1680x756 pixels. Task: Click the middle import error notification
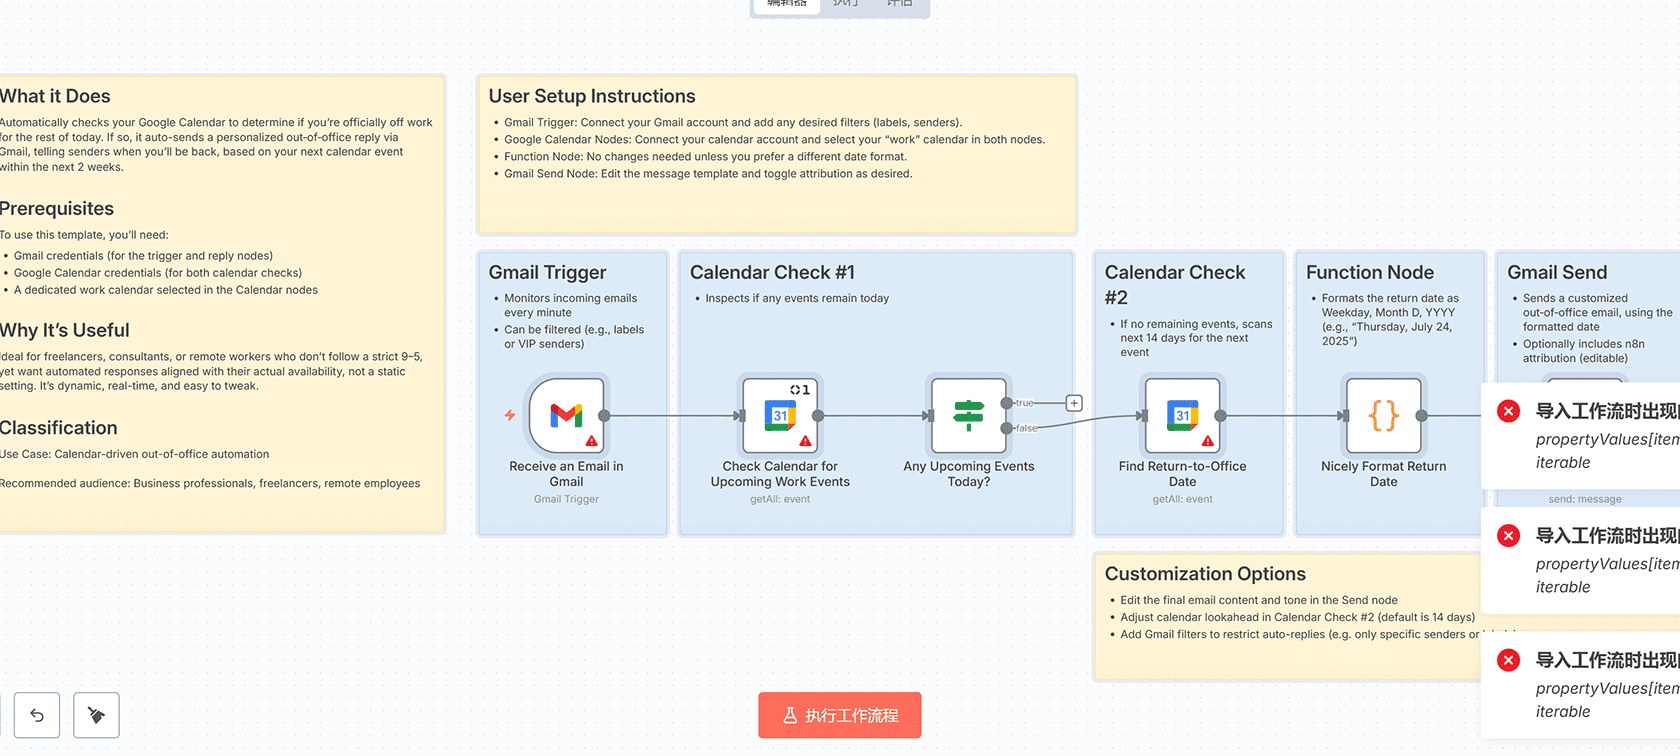[x=1590, y=562]
